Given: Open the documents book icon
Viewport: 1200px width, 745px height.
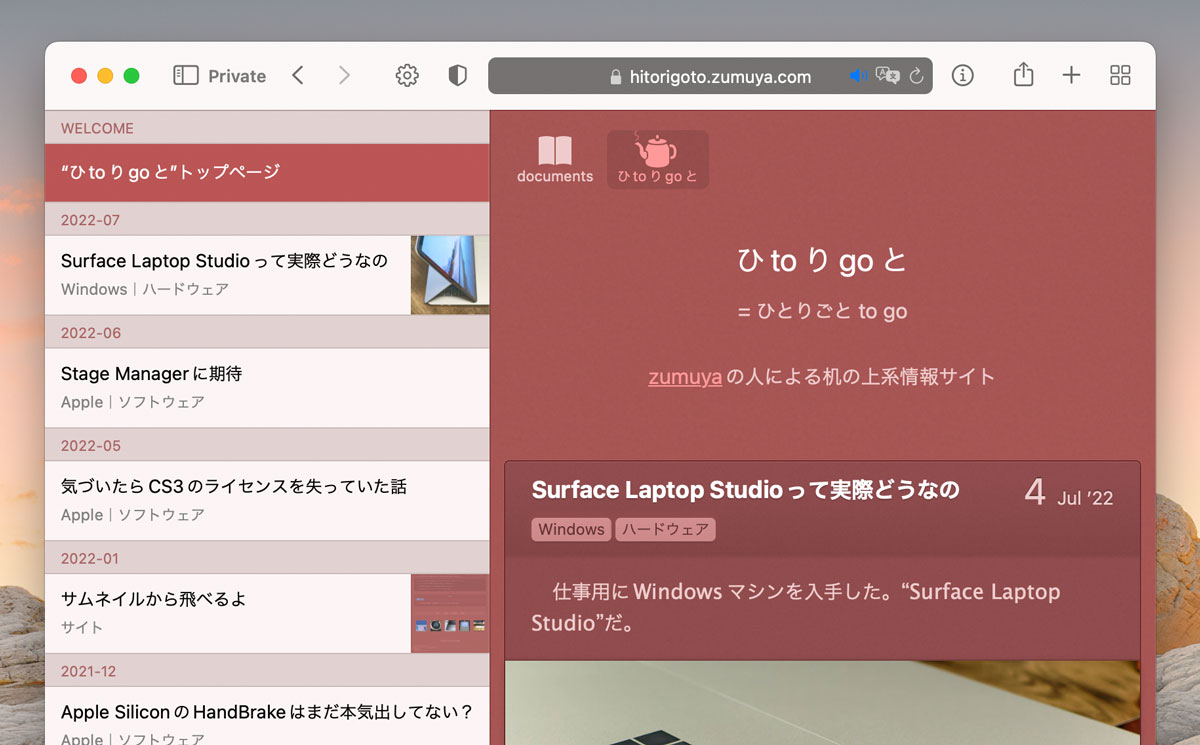Looking at the screenshot, I should tap(555, 160).
